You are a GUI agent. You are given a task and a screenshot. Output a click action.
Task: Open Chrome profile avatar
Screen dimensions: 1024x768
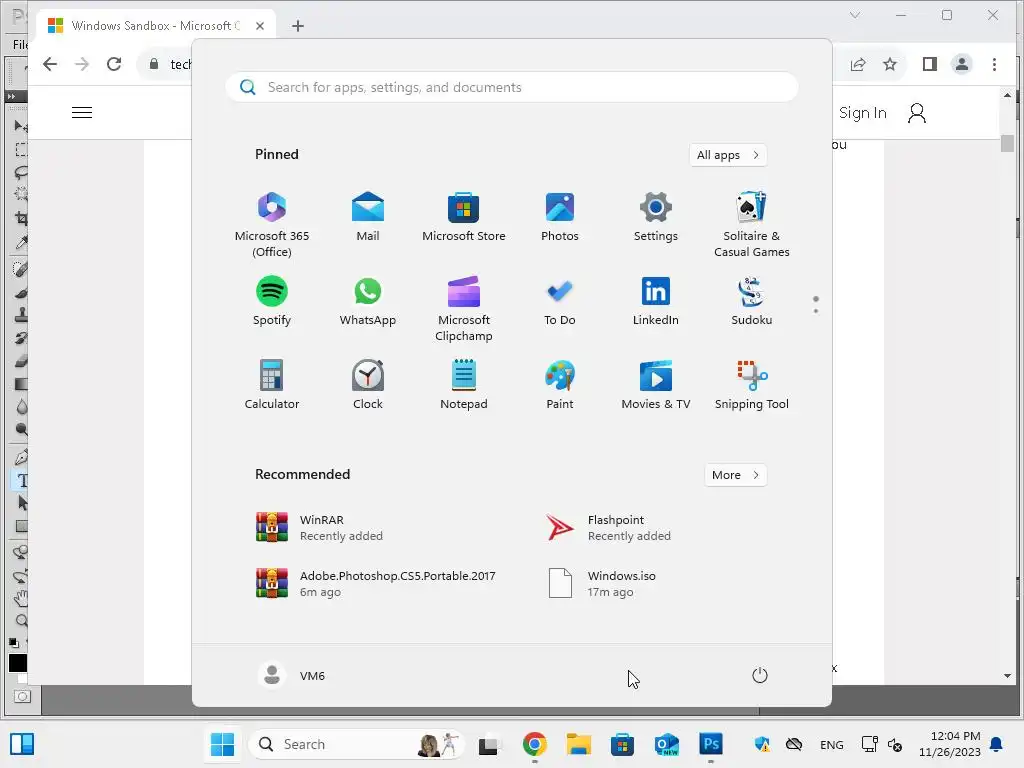click(x=962, y=64)
